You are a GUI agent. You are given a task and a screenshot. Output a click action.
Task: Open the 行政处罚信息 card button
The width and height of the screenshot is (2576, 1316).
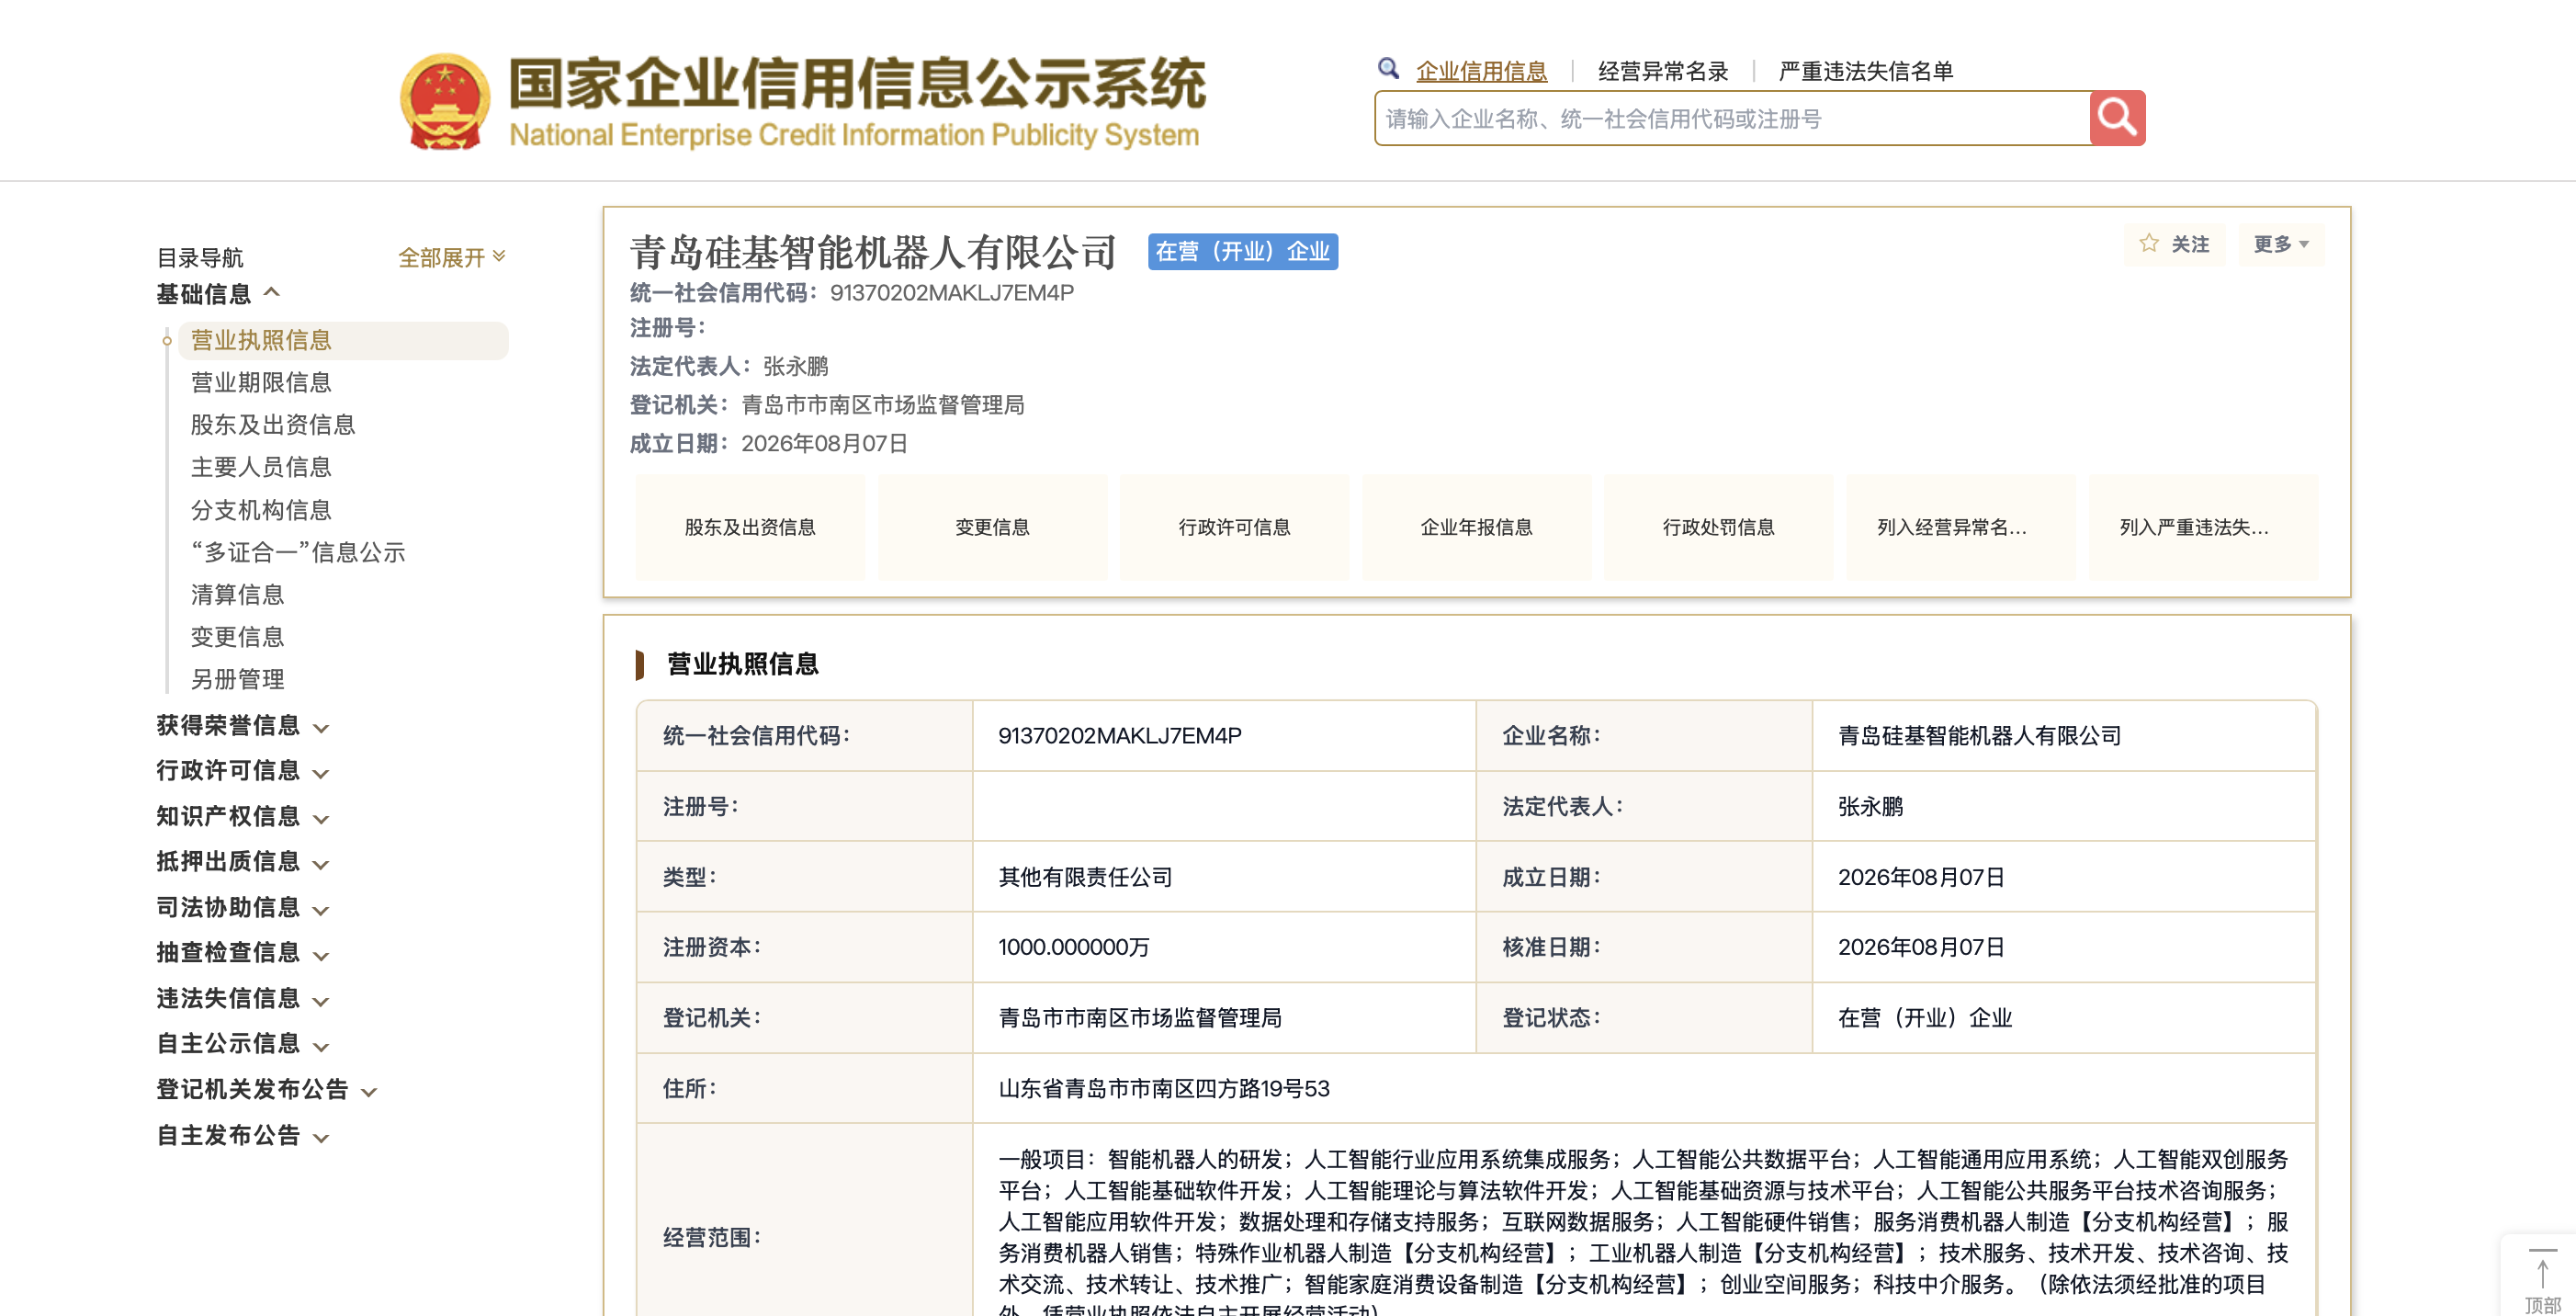pos(1718,527)
